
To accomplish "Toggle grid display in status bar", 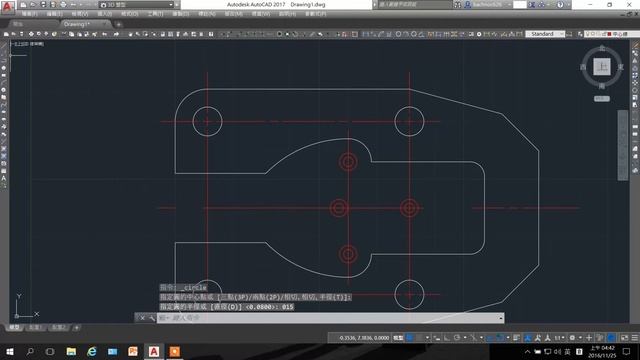I will [x=410, y=338].
